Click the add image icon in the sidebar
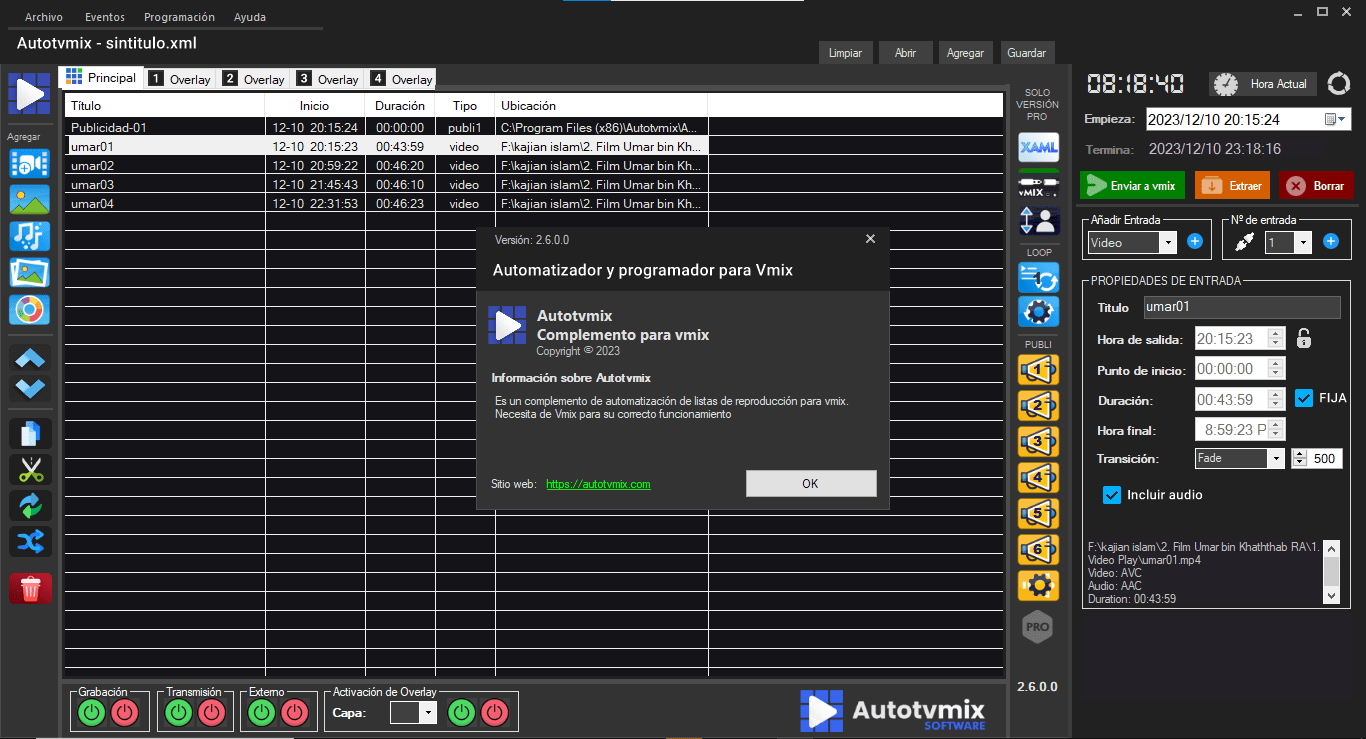The width and height of the screenshot is (1366, 739). click(x=29, y=200)
